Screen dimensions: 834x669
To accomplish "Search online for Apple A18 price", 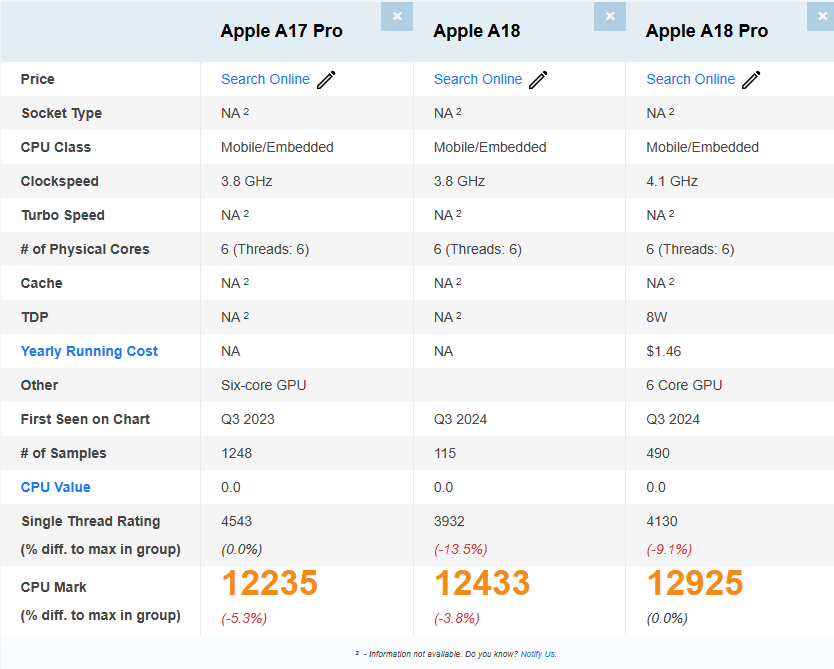I will [x=478, y=79].
